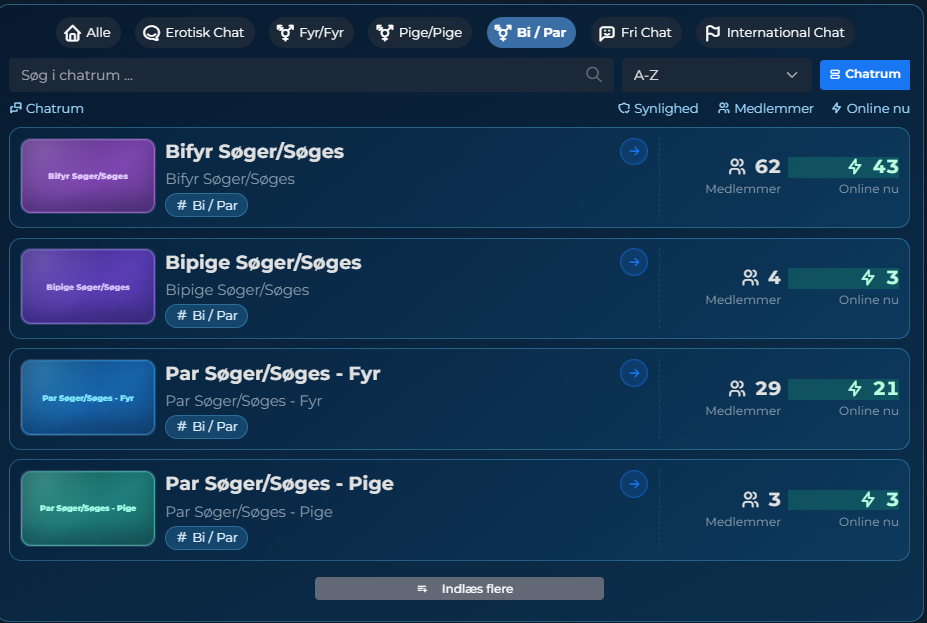The image size is (927, 623).
Task: Click the blue Chatrum button
Action: [x=864, y=74]
